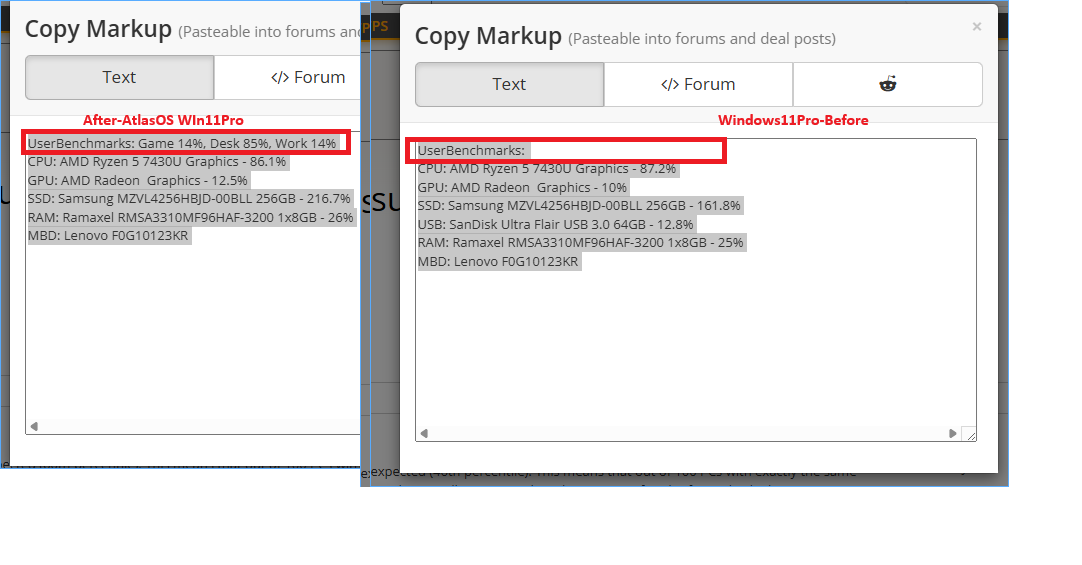Click 'UserBenchmarks: Game 14%, Desk 85%, Work 14%' line
Image resolution: width=1082 pixels, height=565 pixels.
point(182,143)
